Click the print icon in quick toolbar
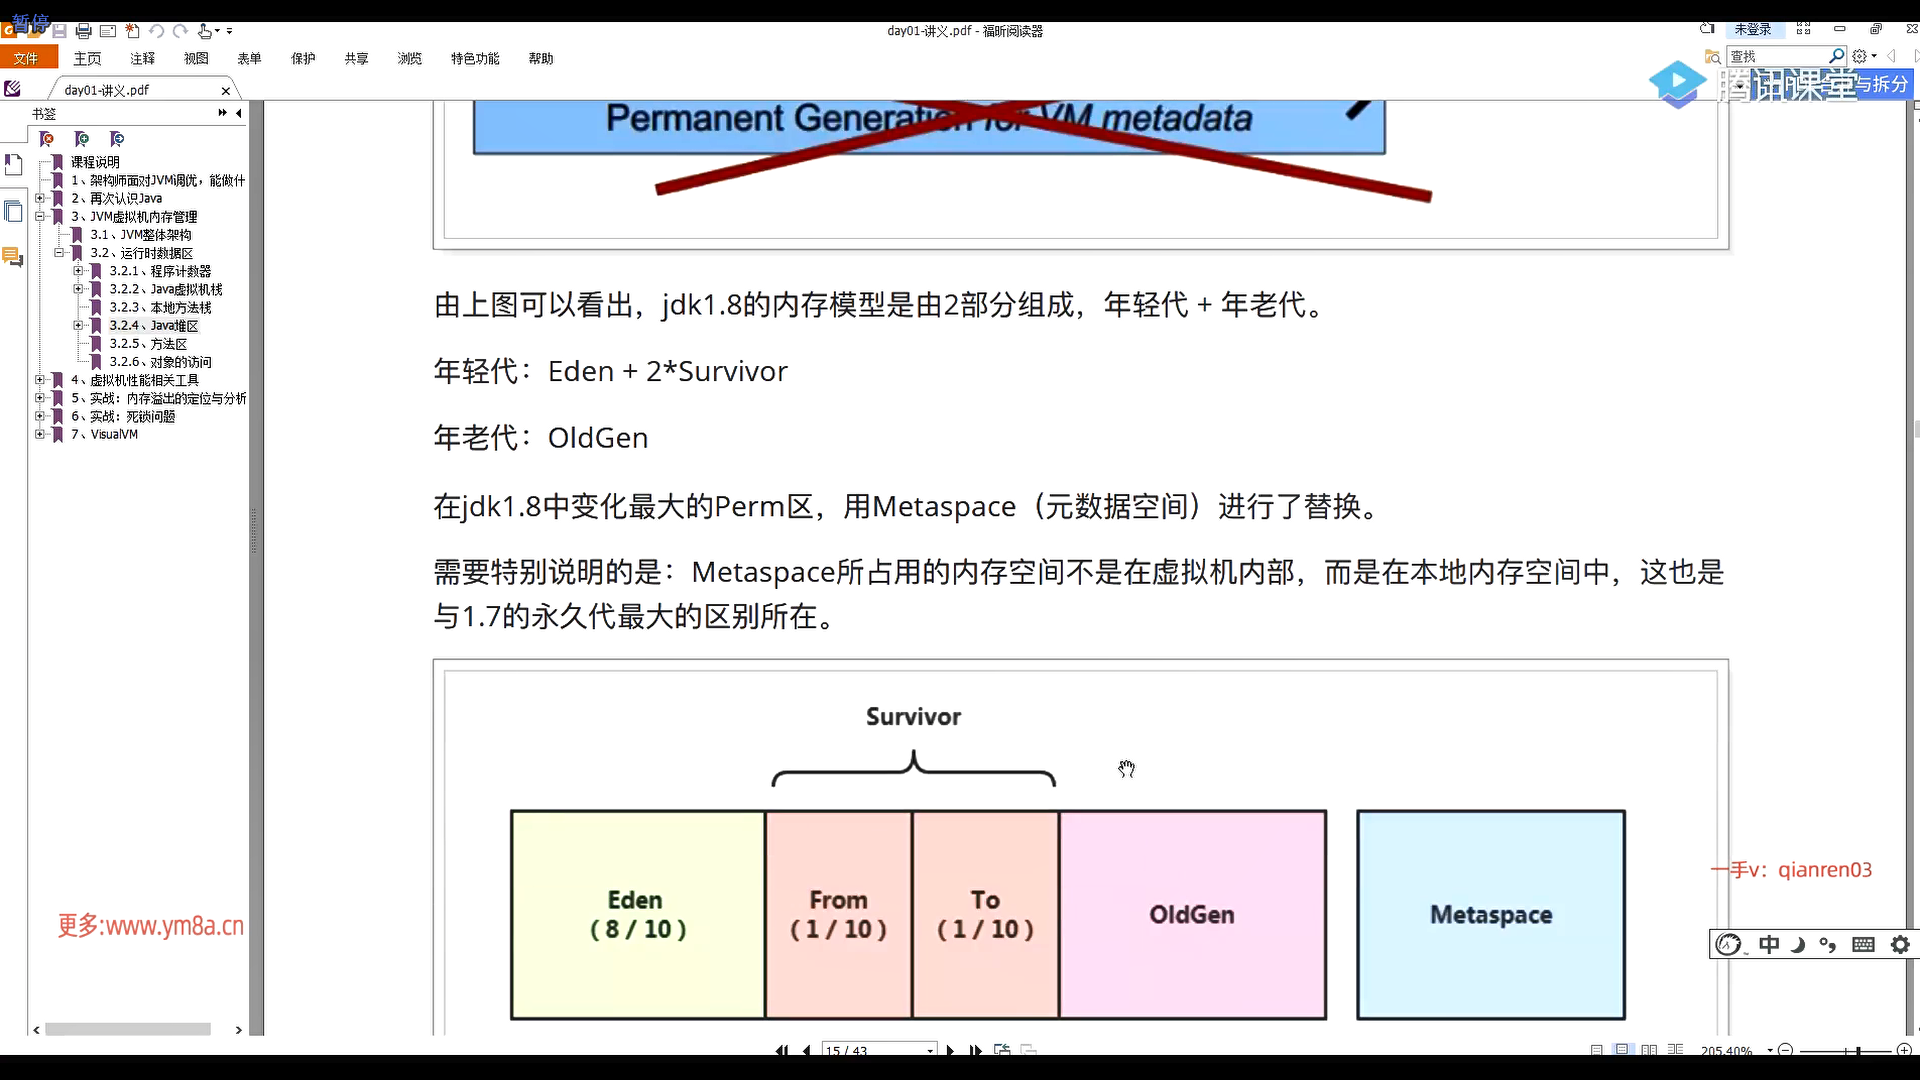The width and height of the screenshot is (1920, 1080). click(84, 32)
